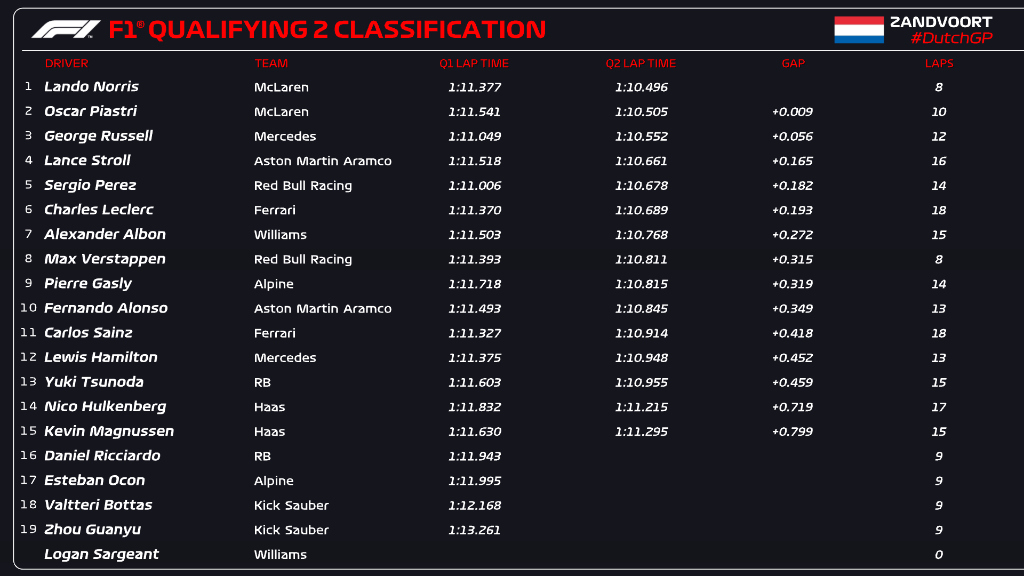Click the F1 logo in the header
The width and height of the screenshot is (1024, 576).
[66, 29]
